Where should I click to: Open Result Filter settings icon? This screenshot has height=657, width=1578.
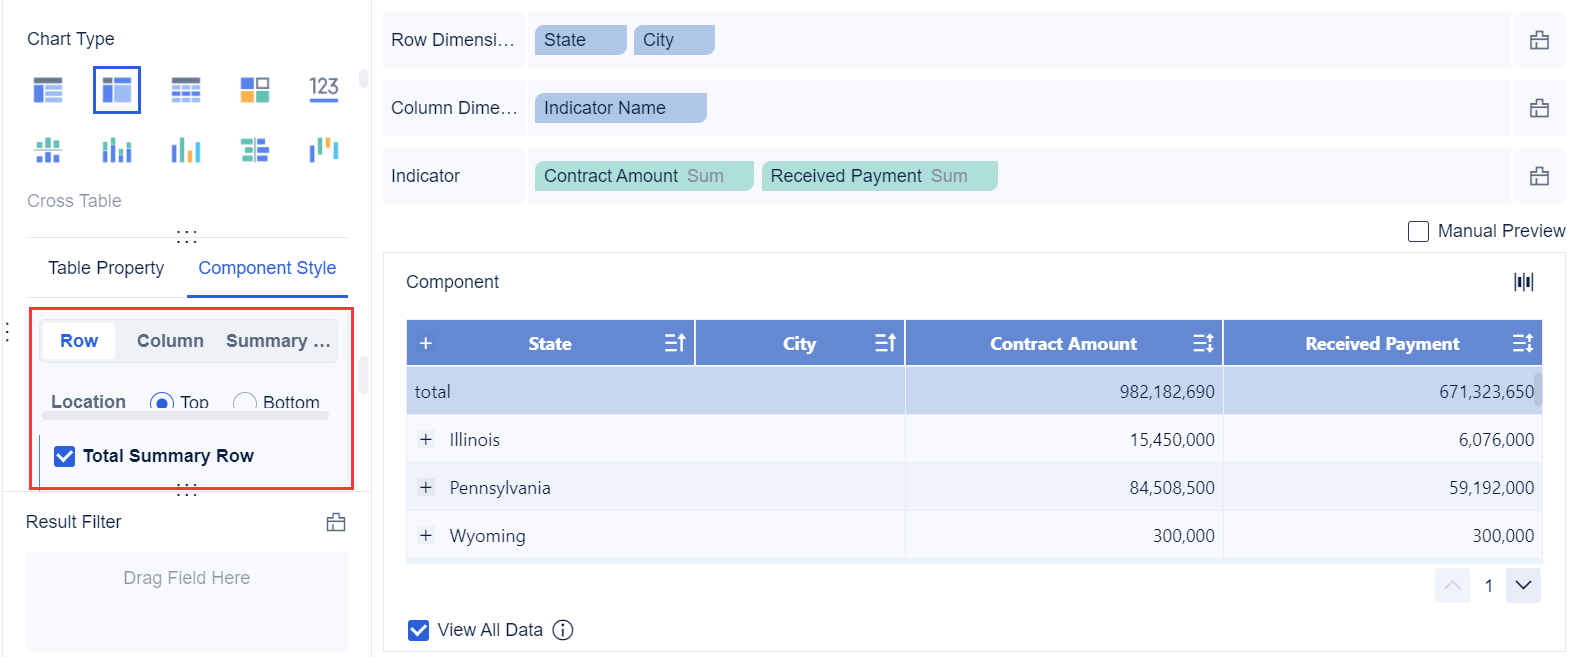coord(336,522)
